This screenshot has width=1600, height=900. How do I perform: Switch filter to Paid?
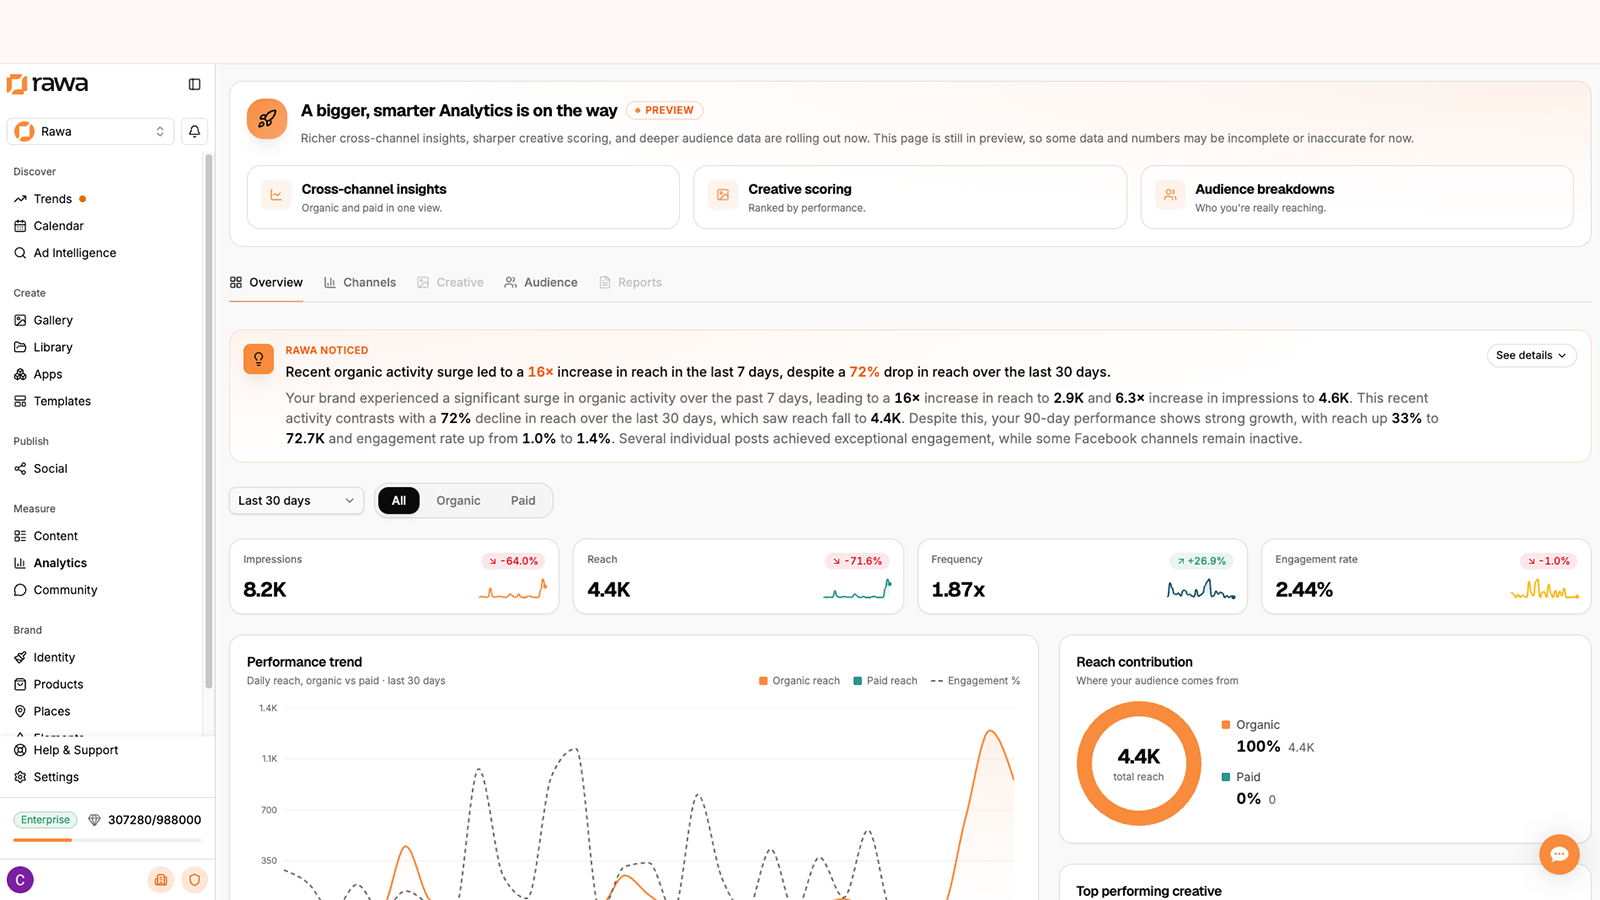[x=523, y=501]
